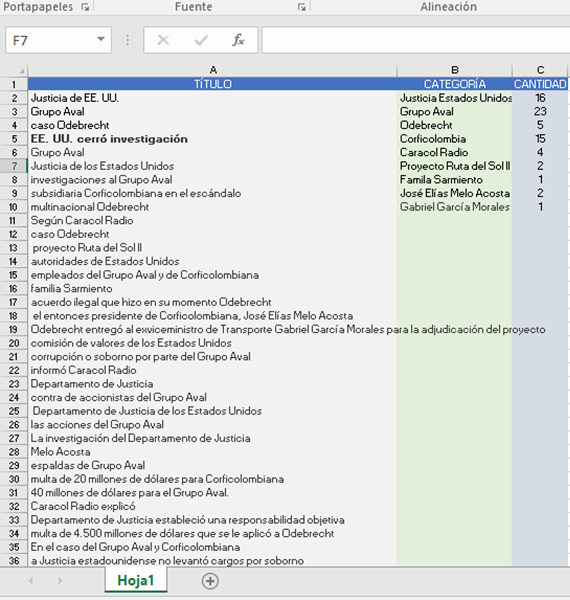This screenshot has width=570, height=600.
Task: Select cell 'Justicia de EE. UU.'
Action: point(213,98)
